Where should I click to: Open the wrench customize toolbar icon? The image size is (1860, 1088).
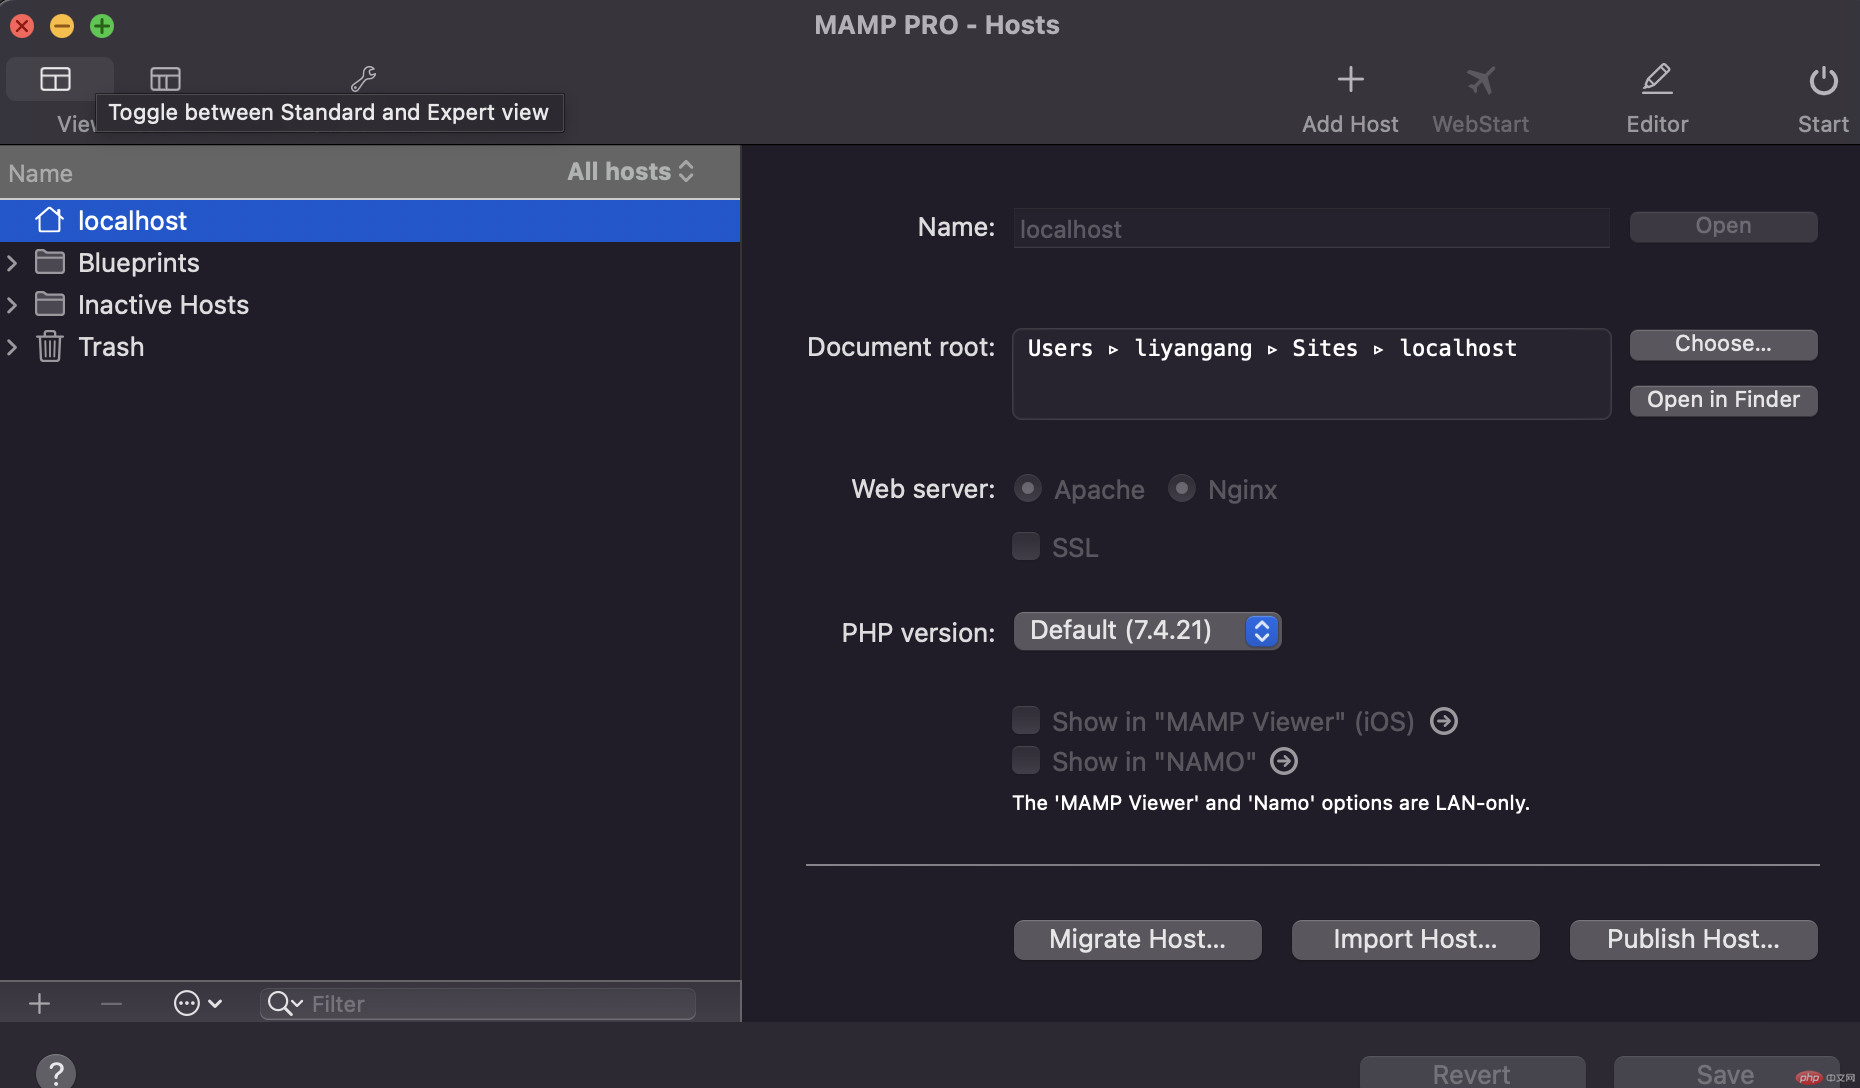[363, 78]
